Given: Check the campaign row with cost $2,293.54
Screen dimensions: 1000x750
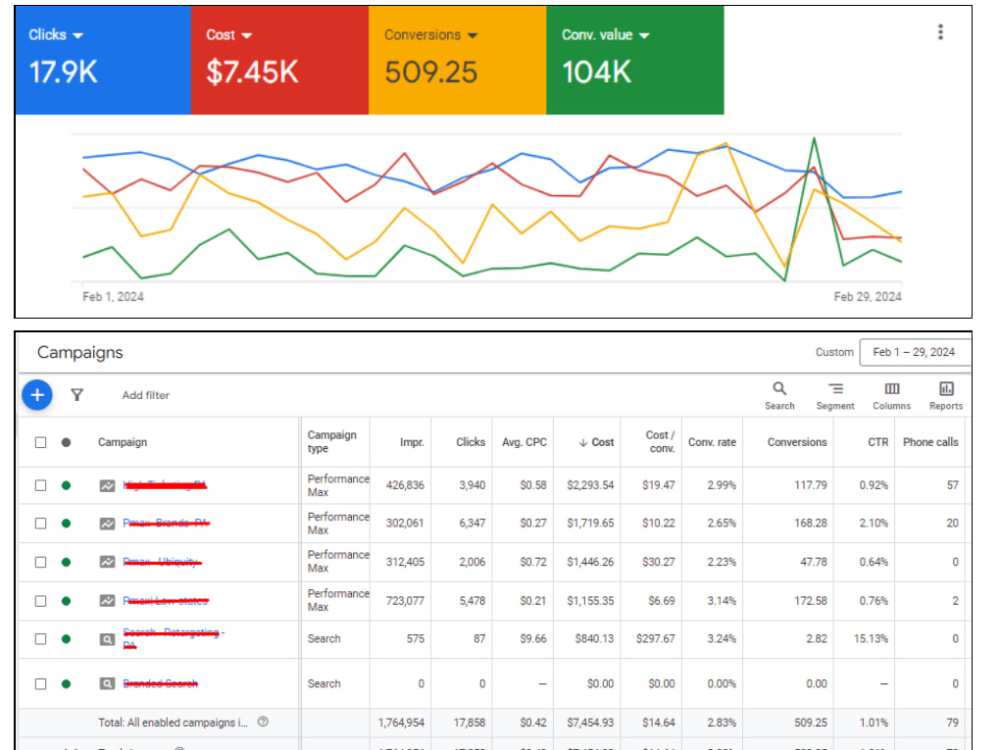Looking at the screenshot, I should [40, 486].
